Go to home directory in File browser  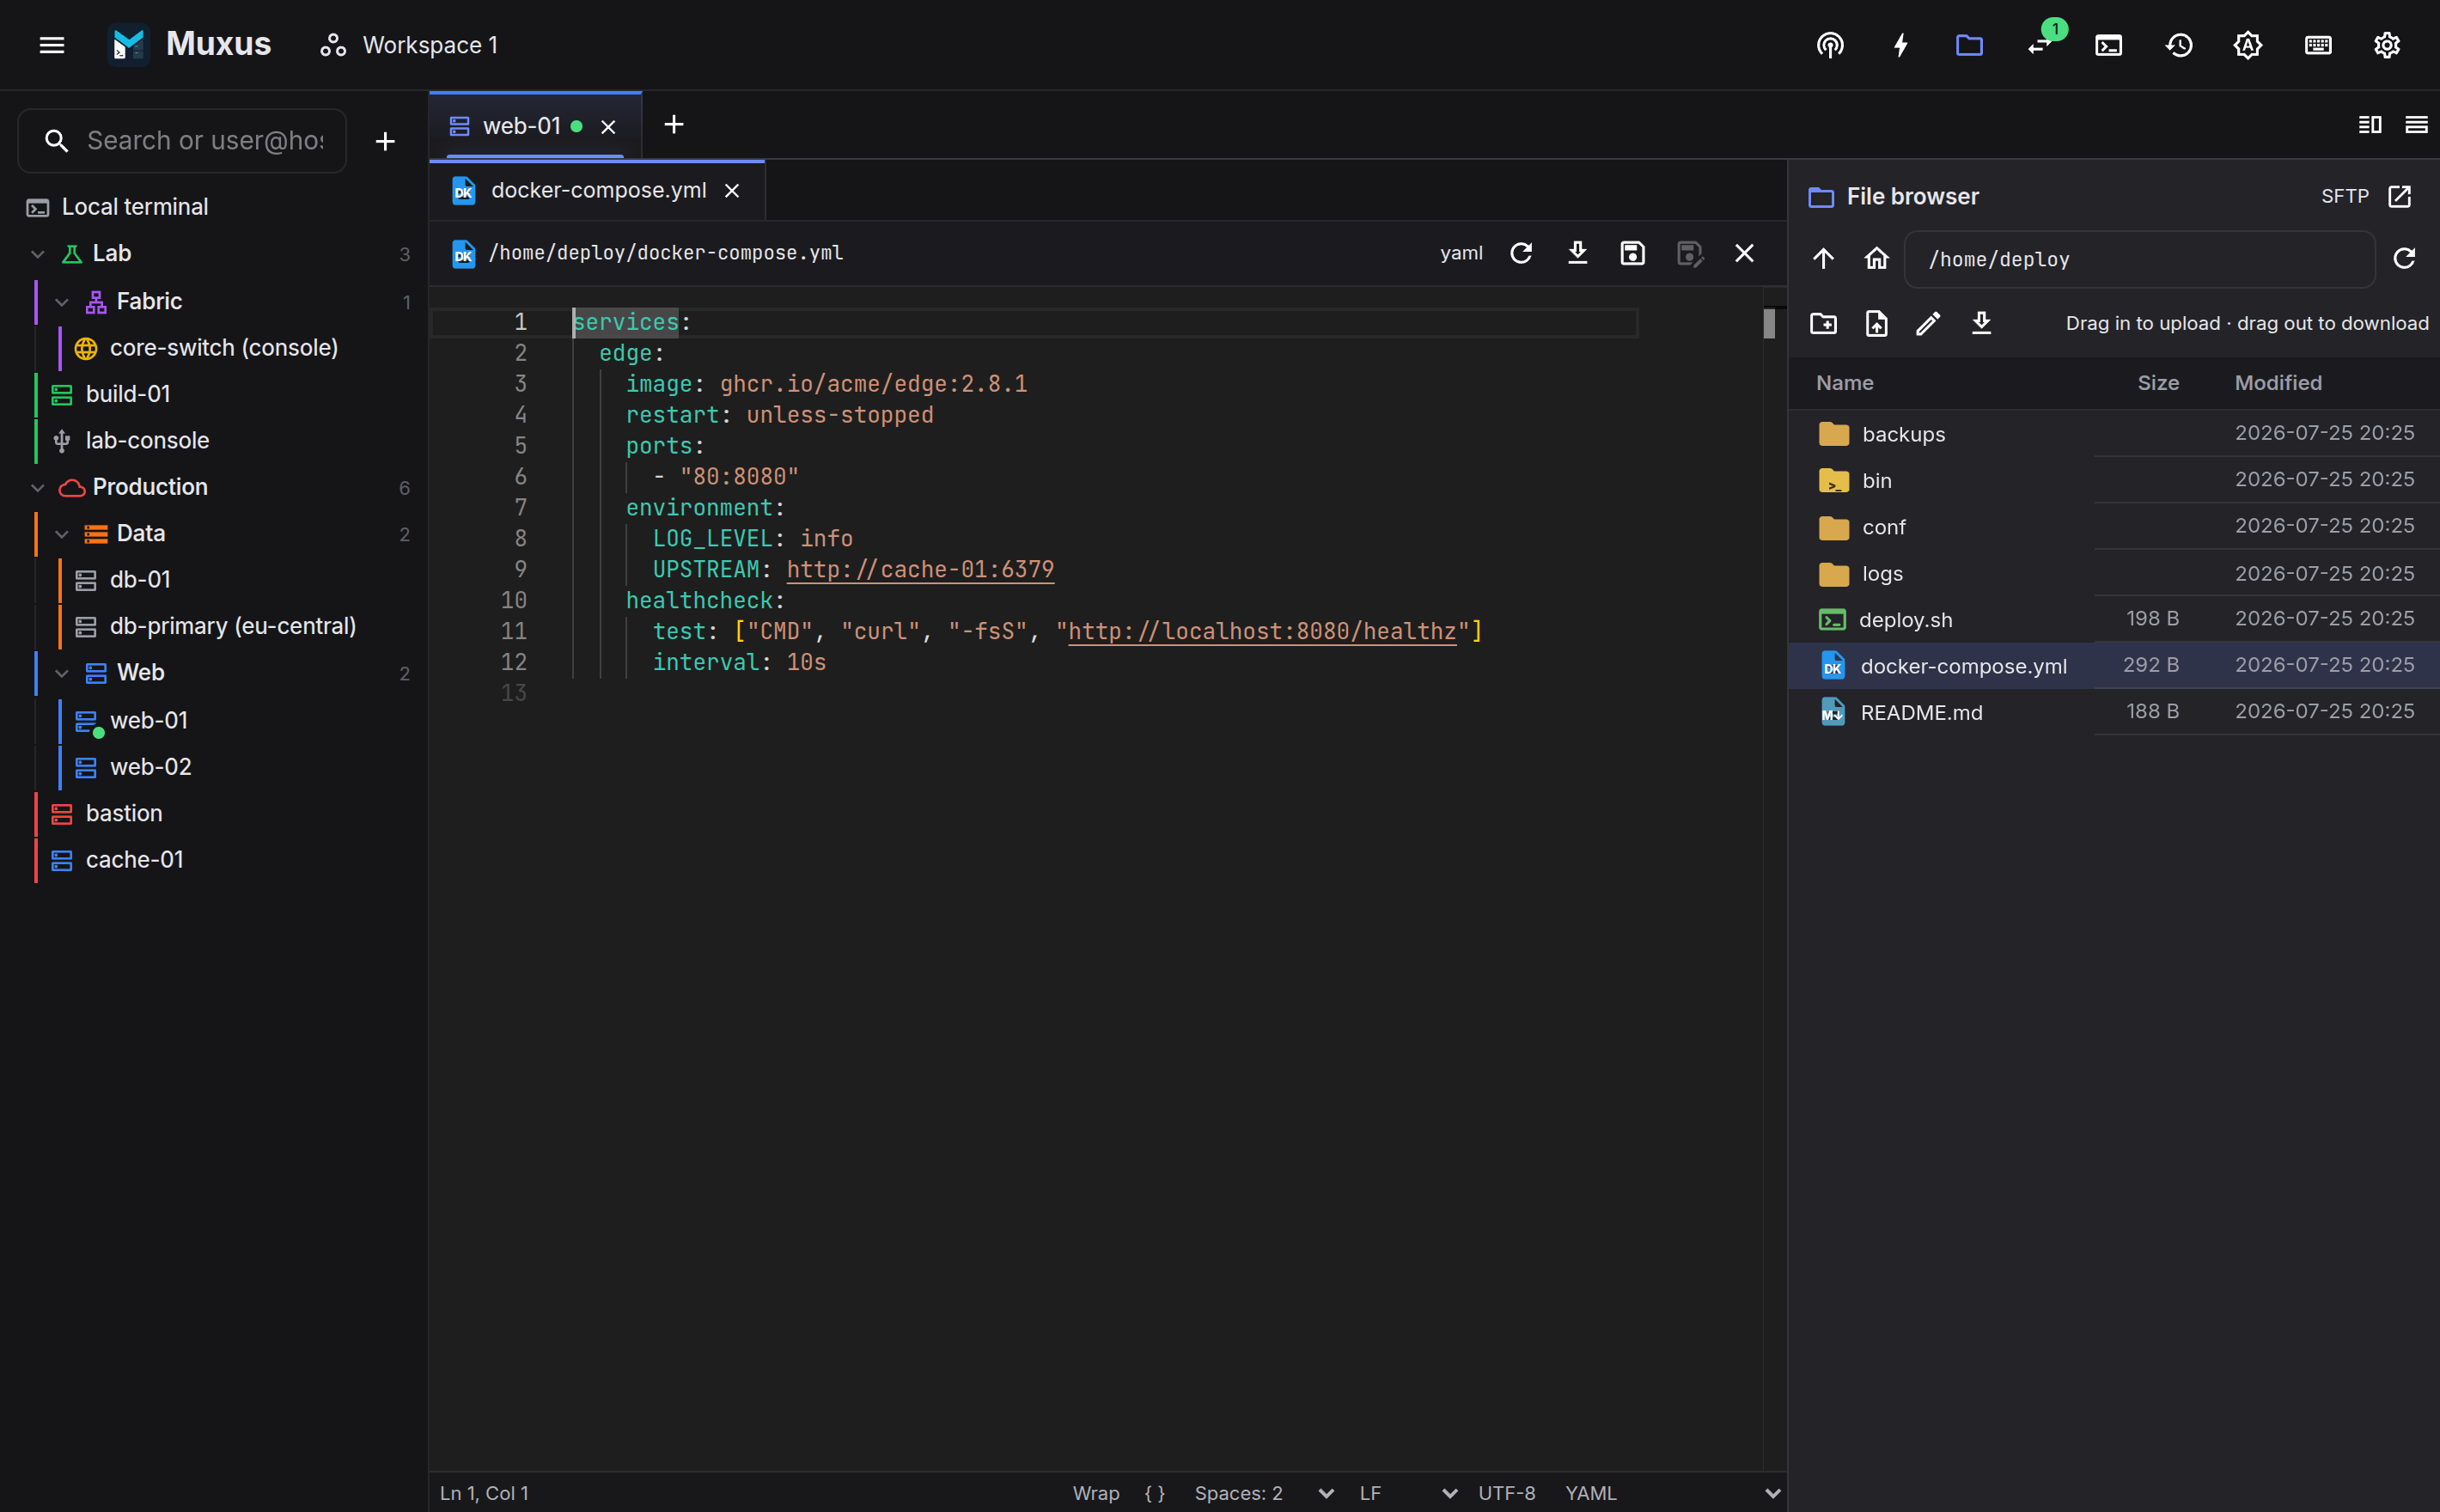[1876, 259]
